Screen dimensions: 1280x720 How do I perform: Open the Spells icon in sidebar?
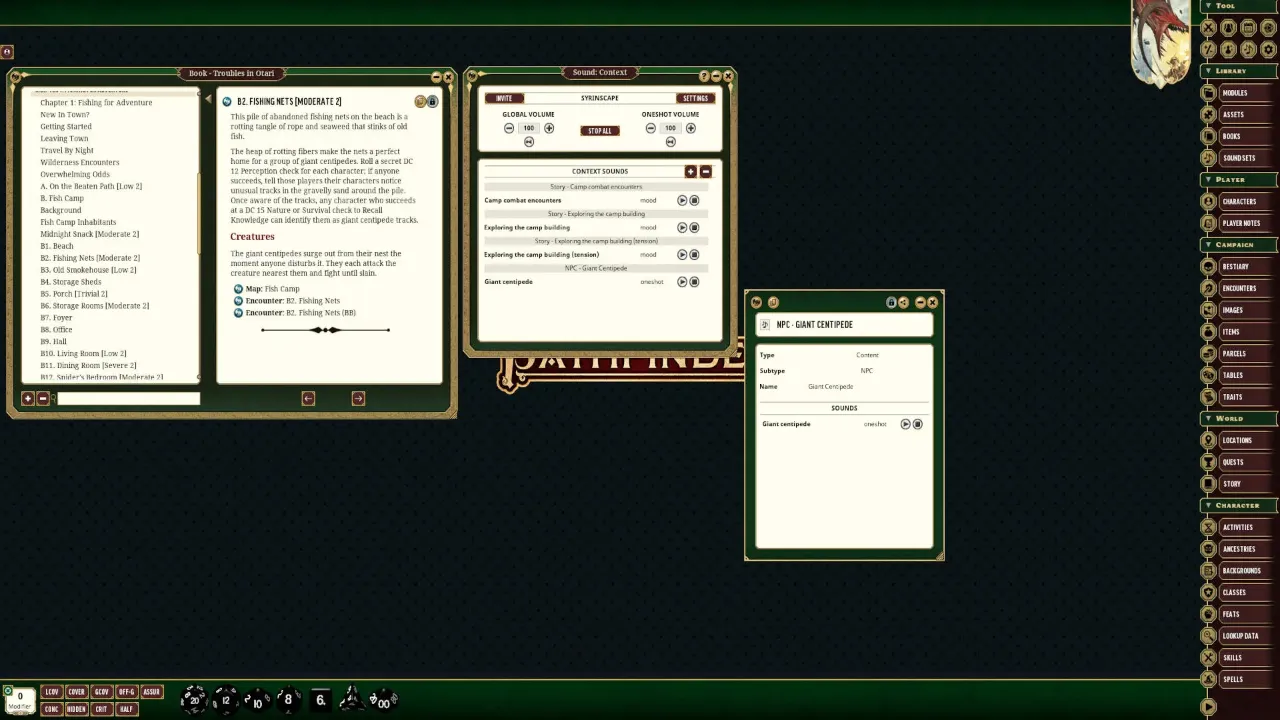pos(1209,679)
